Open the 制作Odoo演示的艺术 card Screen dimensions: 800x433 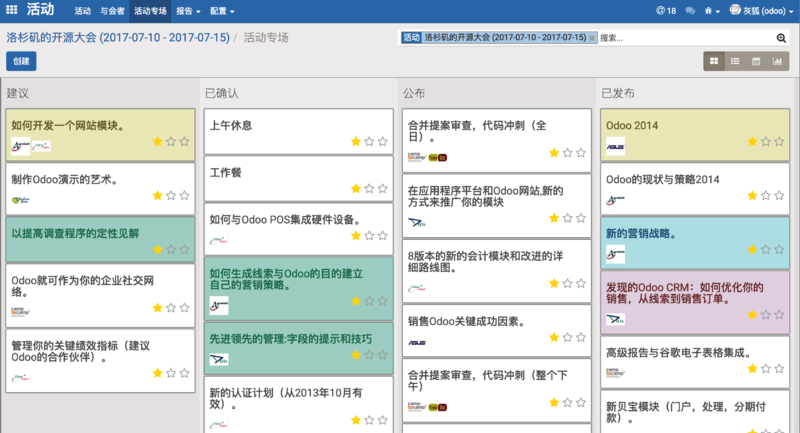point(100,189)
